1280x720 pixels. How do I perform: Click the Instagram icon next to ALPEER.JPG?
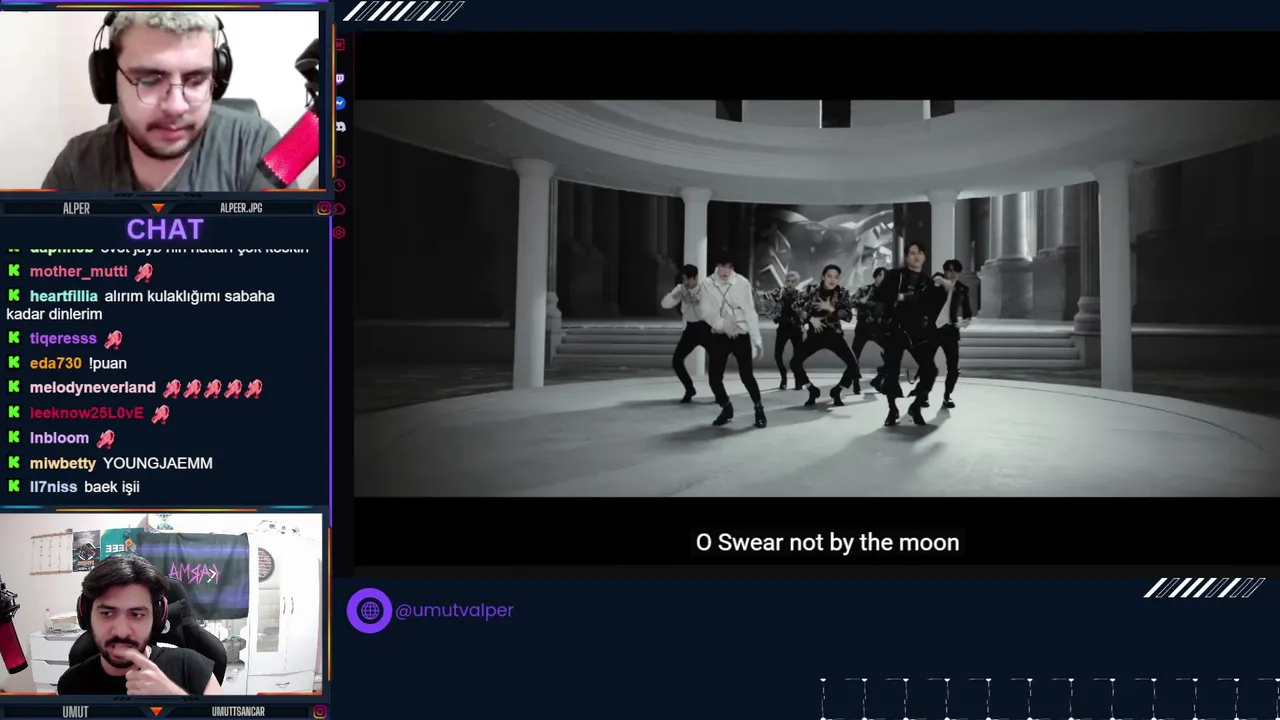323,208
